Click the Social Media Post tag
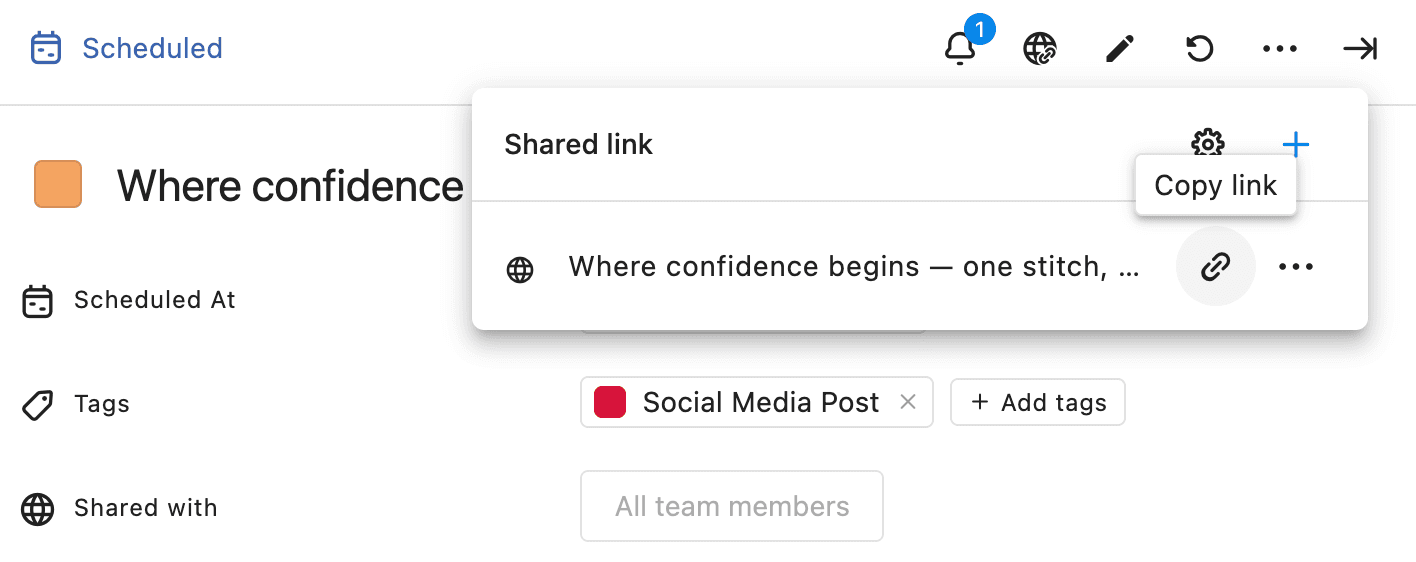 [x=760, y=402]
